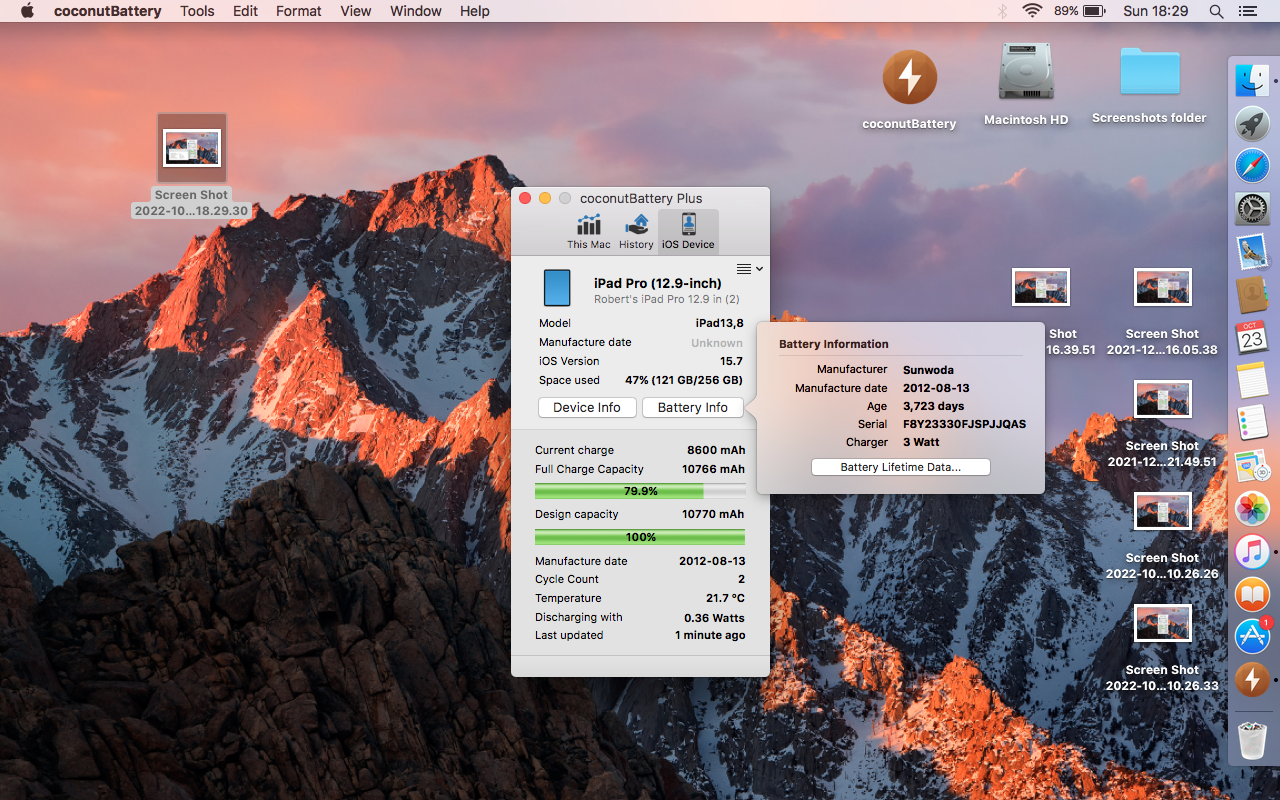This screenshot has height=800, width=1280.
Task: Click the model value iPad13,8
Action: (x=719, y=323)
